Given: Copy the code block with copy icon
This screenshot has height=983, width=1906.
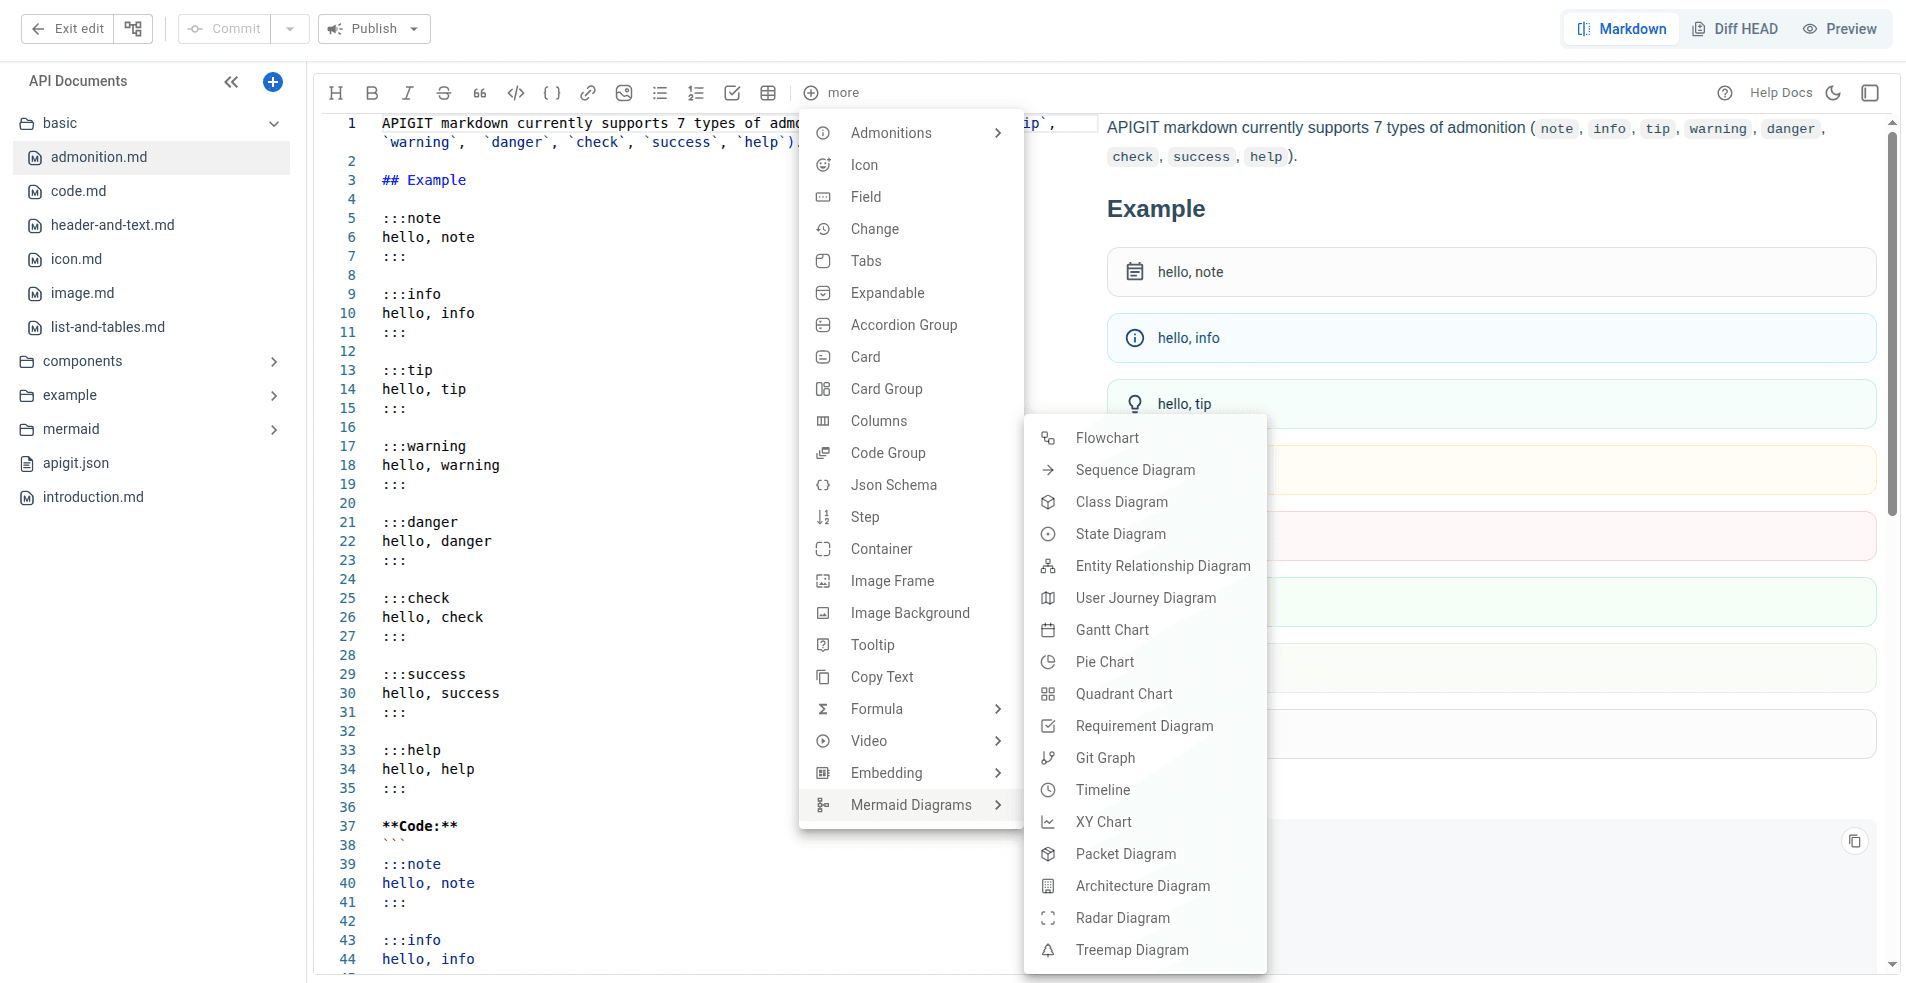Looking at the screenshot, I should (1855, 841).
